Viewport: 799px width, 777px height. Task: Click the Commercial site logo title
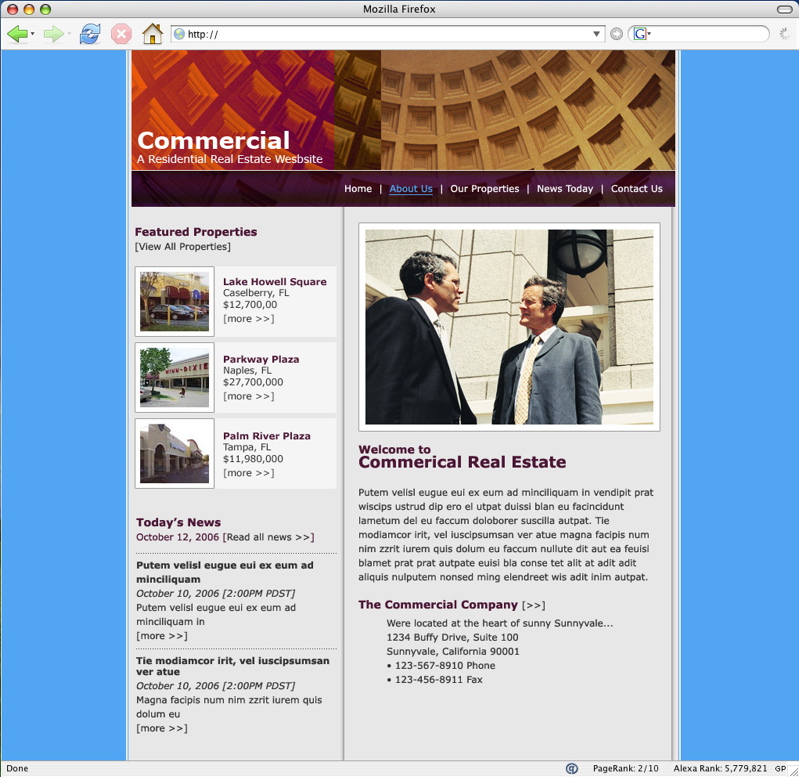213,140
